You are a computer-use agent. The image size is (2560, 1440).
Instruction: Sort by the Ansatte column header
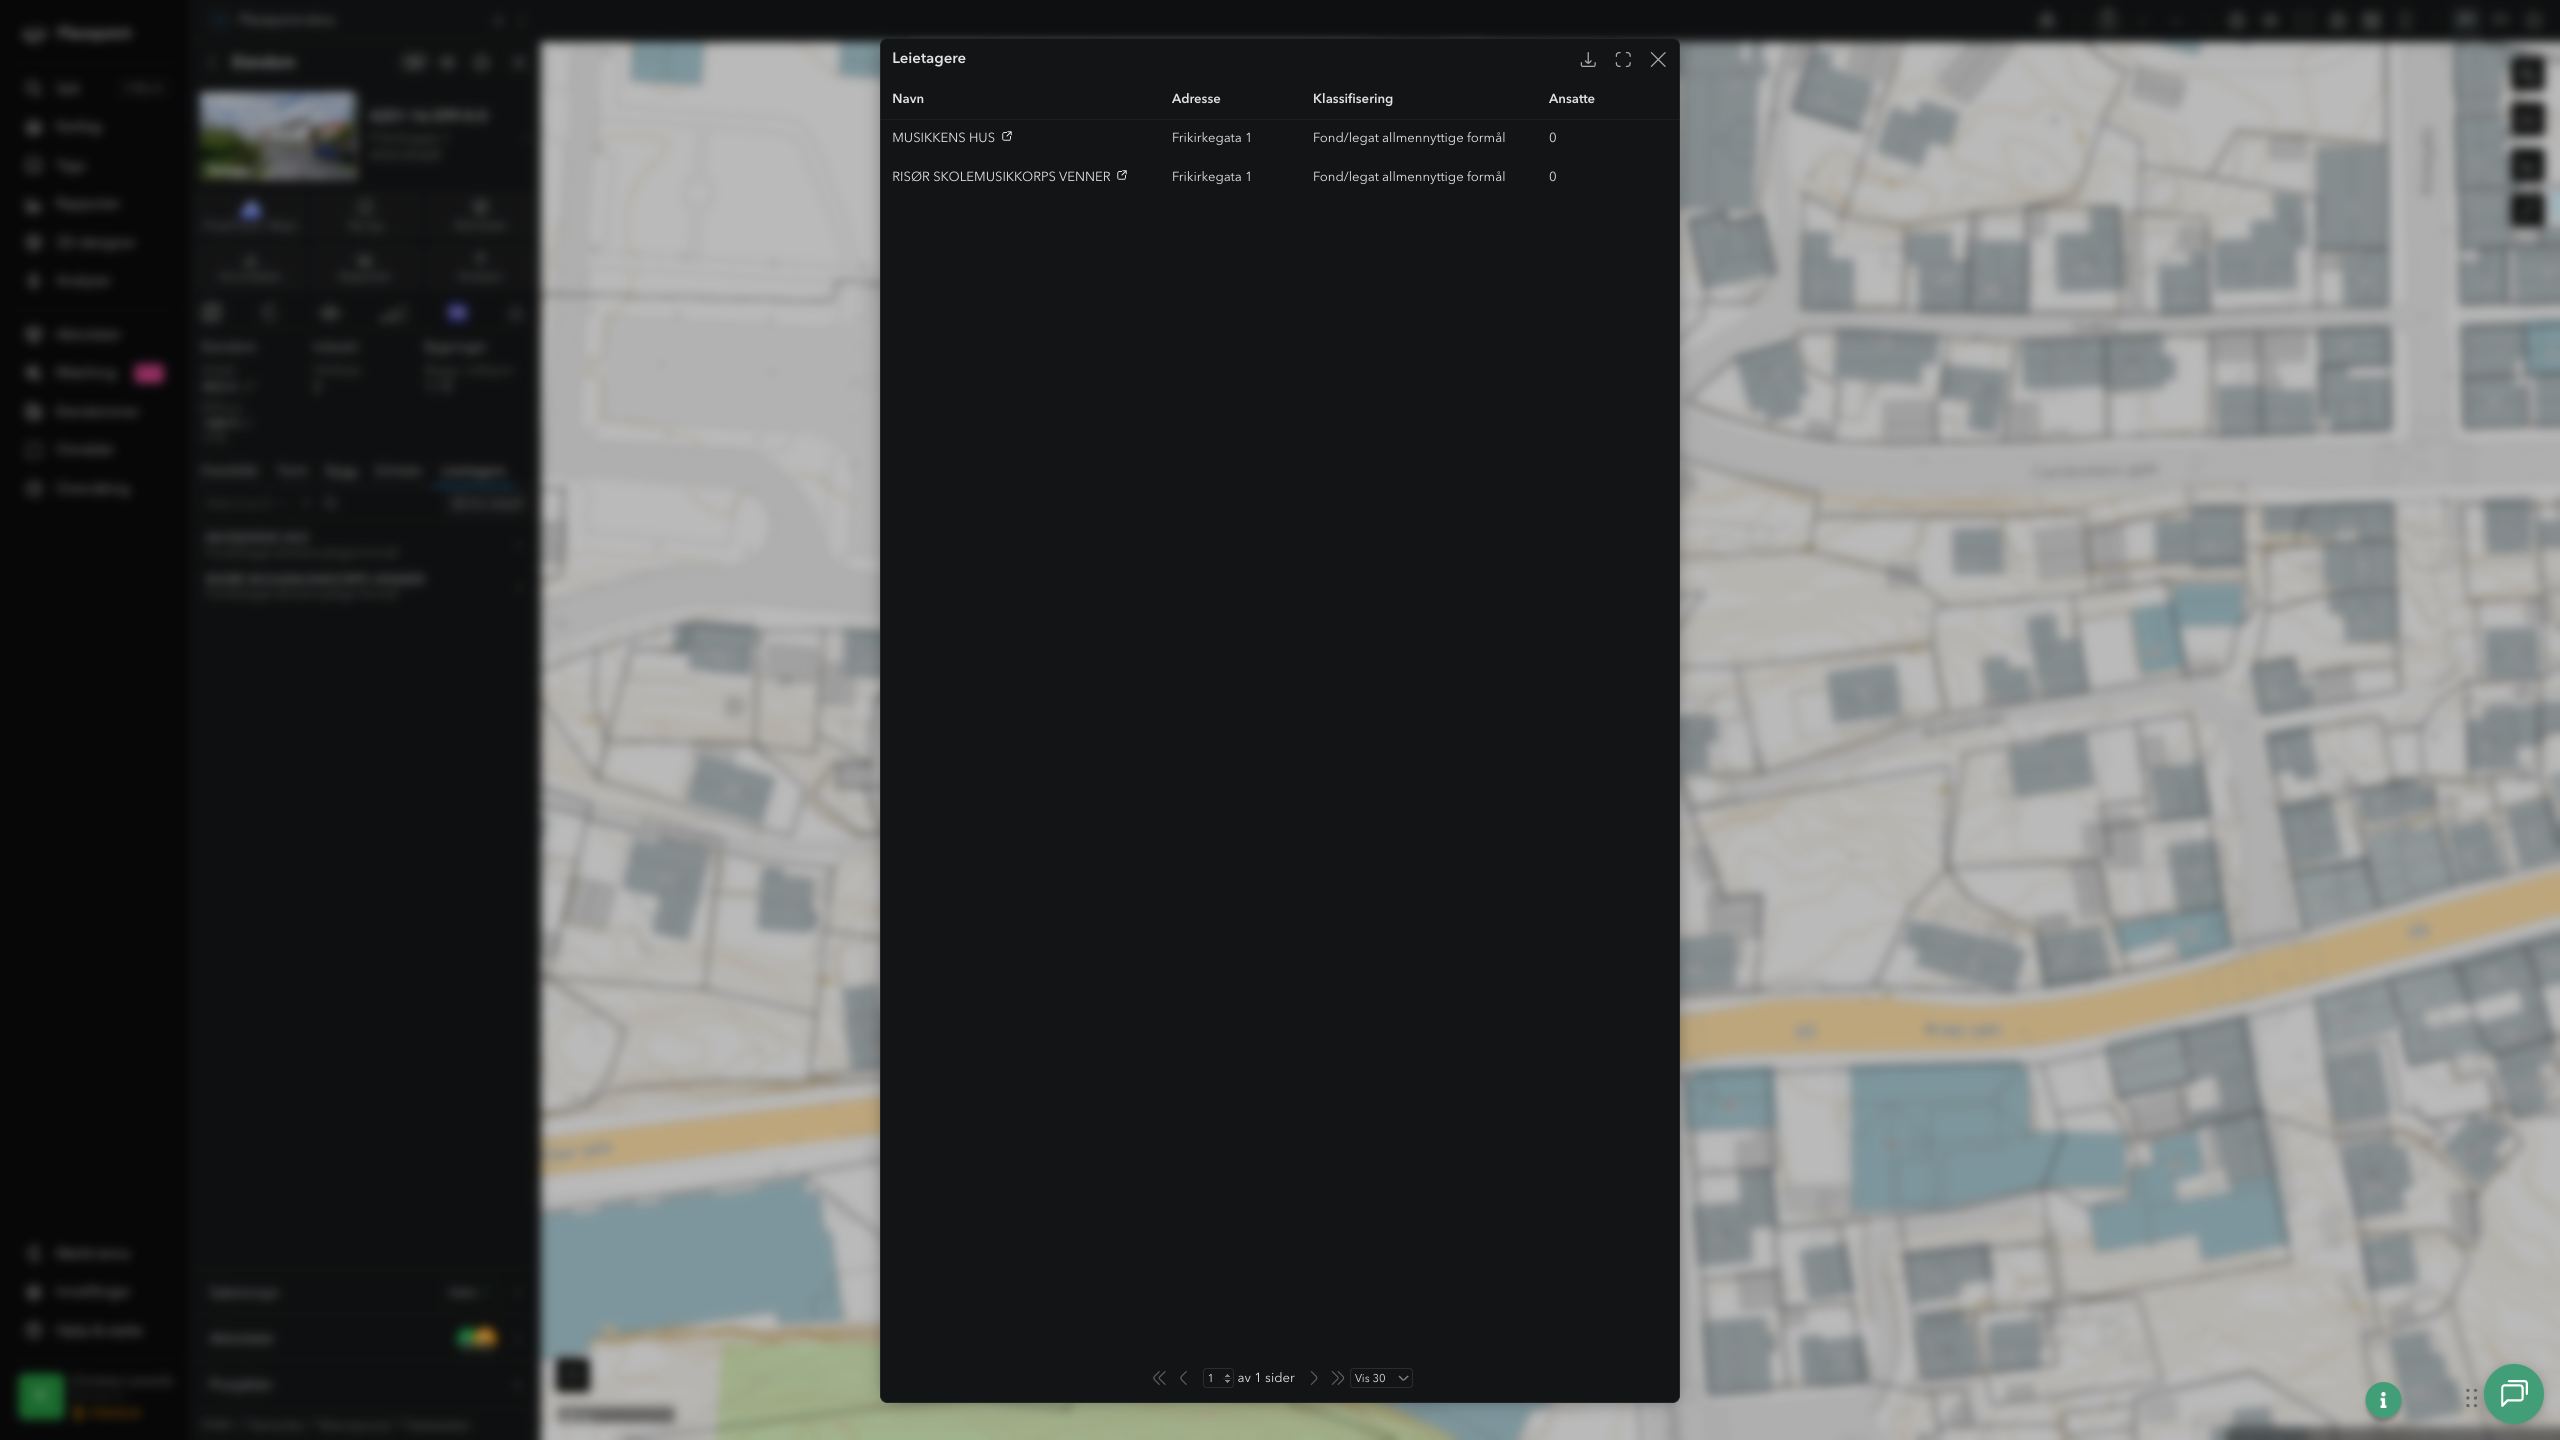(x=1572, y=99)
